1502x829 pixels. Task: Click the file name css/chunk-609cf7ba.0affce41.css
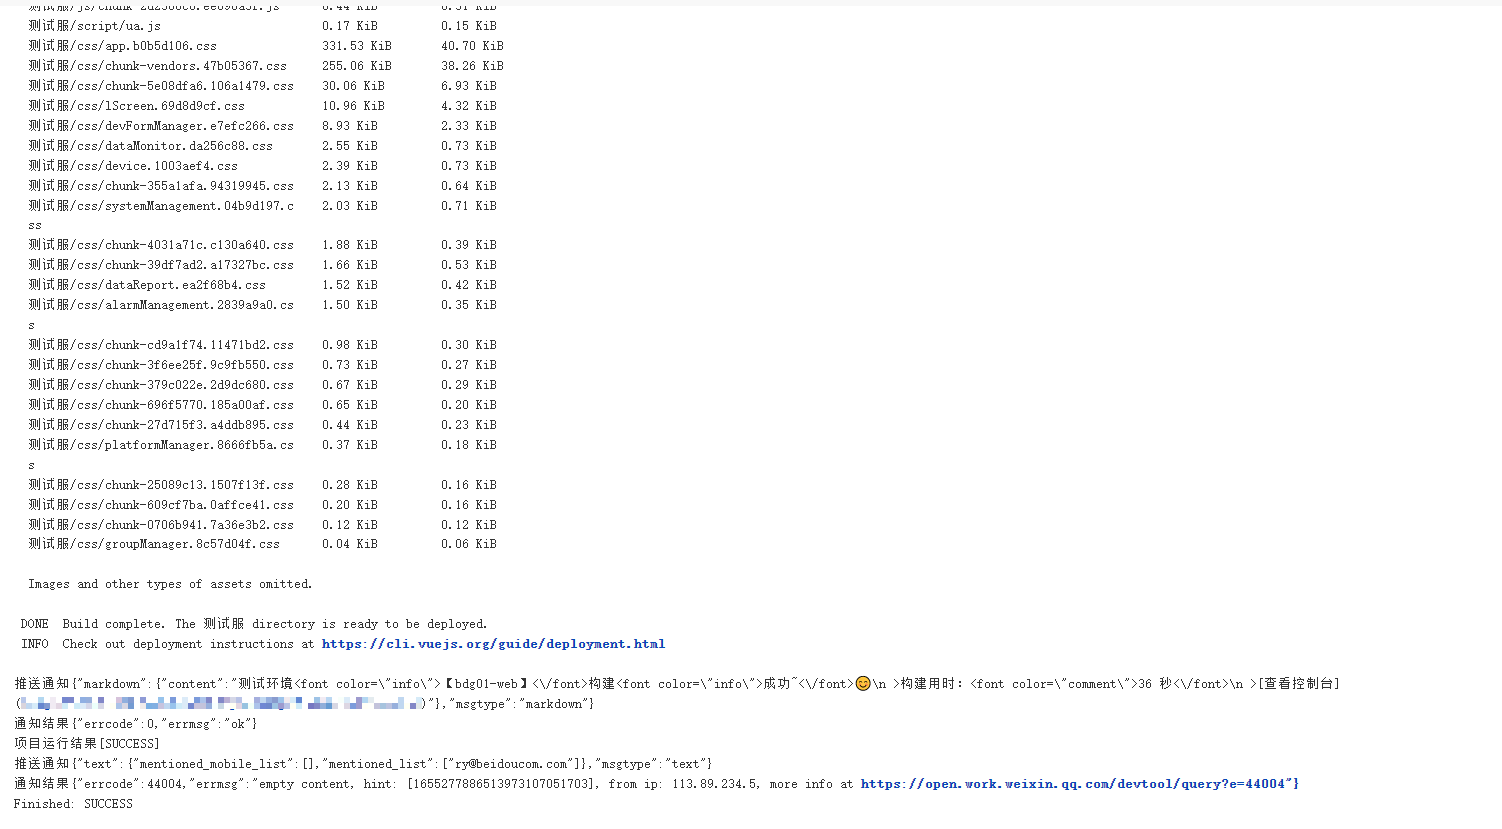(161, 505)
